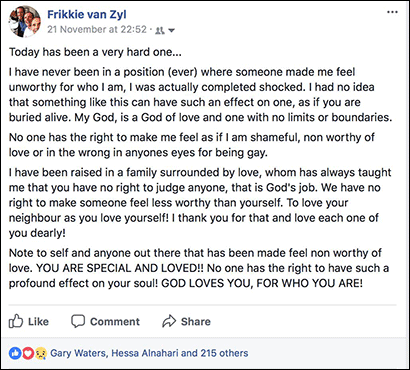Screen dimensions: 410x370
Task: Click the paragraph beginning 'Note to self'
Action: tap(199, 268)
